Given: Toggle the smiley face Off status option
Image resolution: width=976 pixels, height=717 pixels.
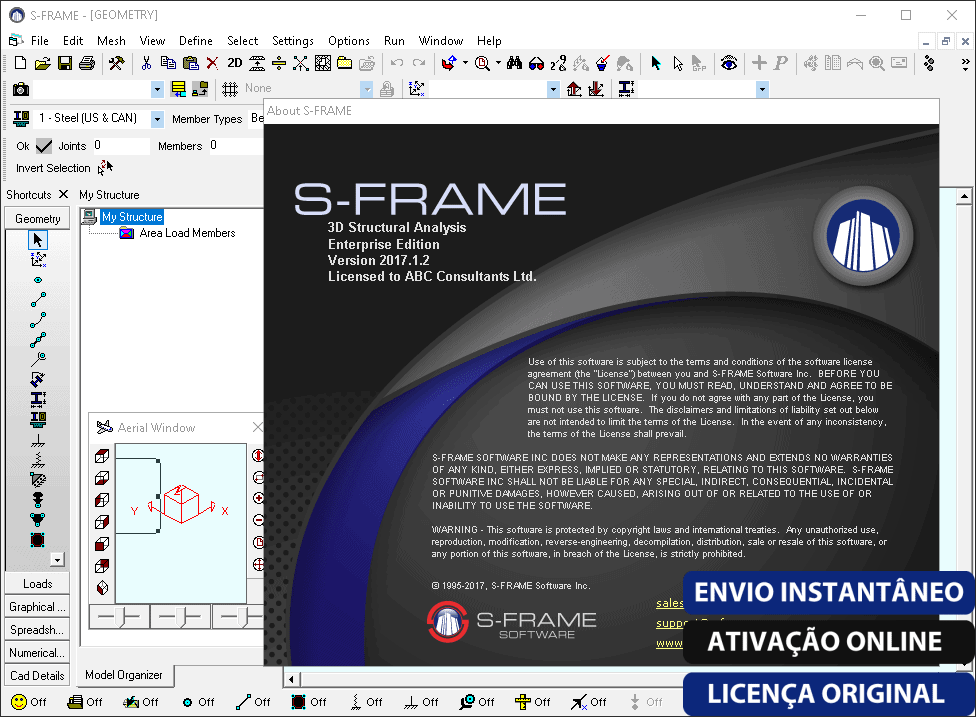Looking at the screenshot, I should (x=29, y=702).
